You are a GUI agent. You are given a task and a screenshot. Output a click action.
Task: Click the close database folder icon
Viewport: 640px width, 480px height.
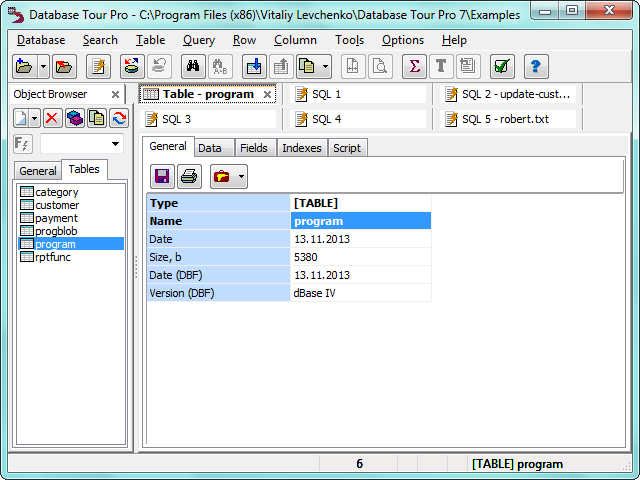[x=64, y=66]
